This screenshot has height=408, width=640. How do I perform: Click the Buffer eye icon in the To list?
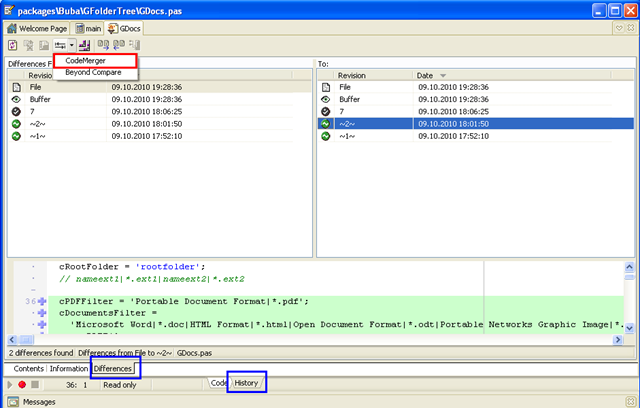coord(326,100)
